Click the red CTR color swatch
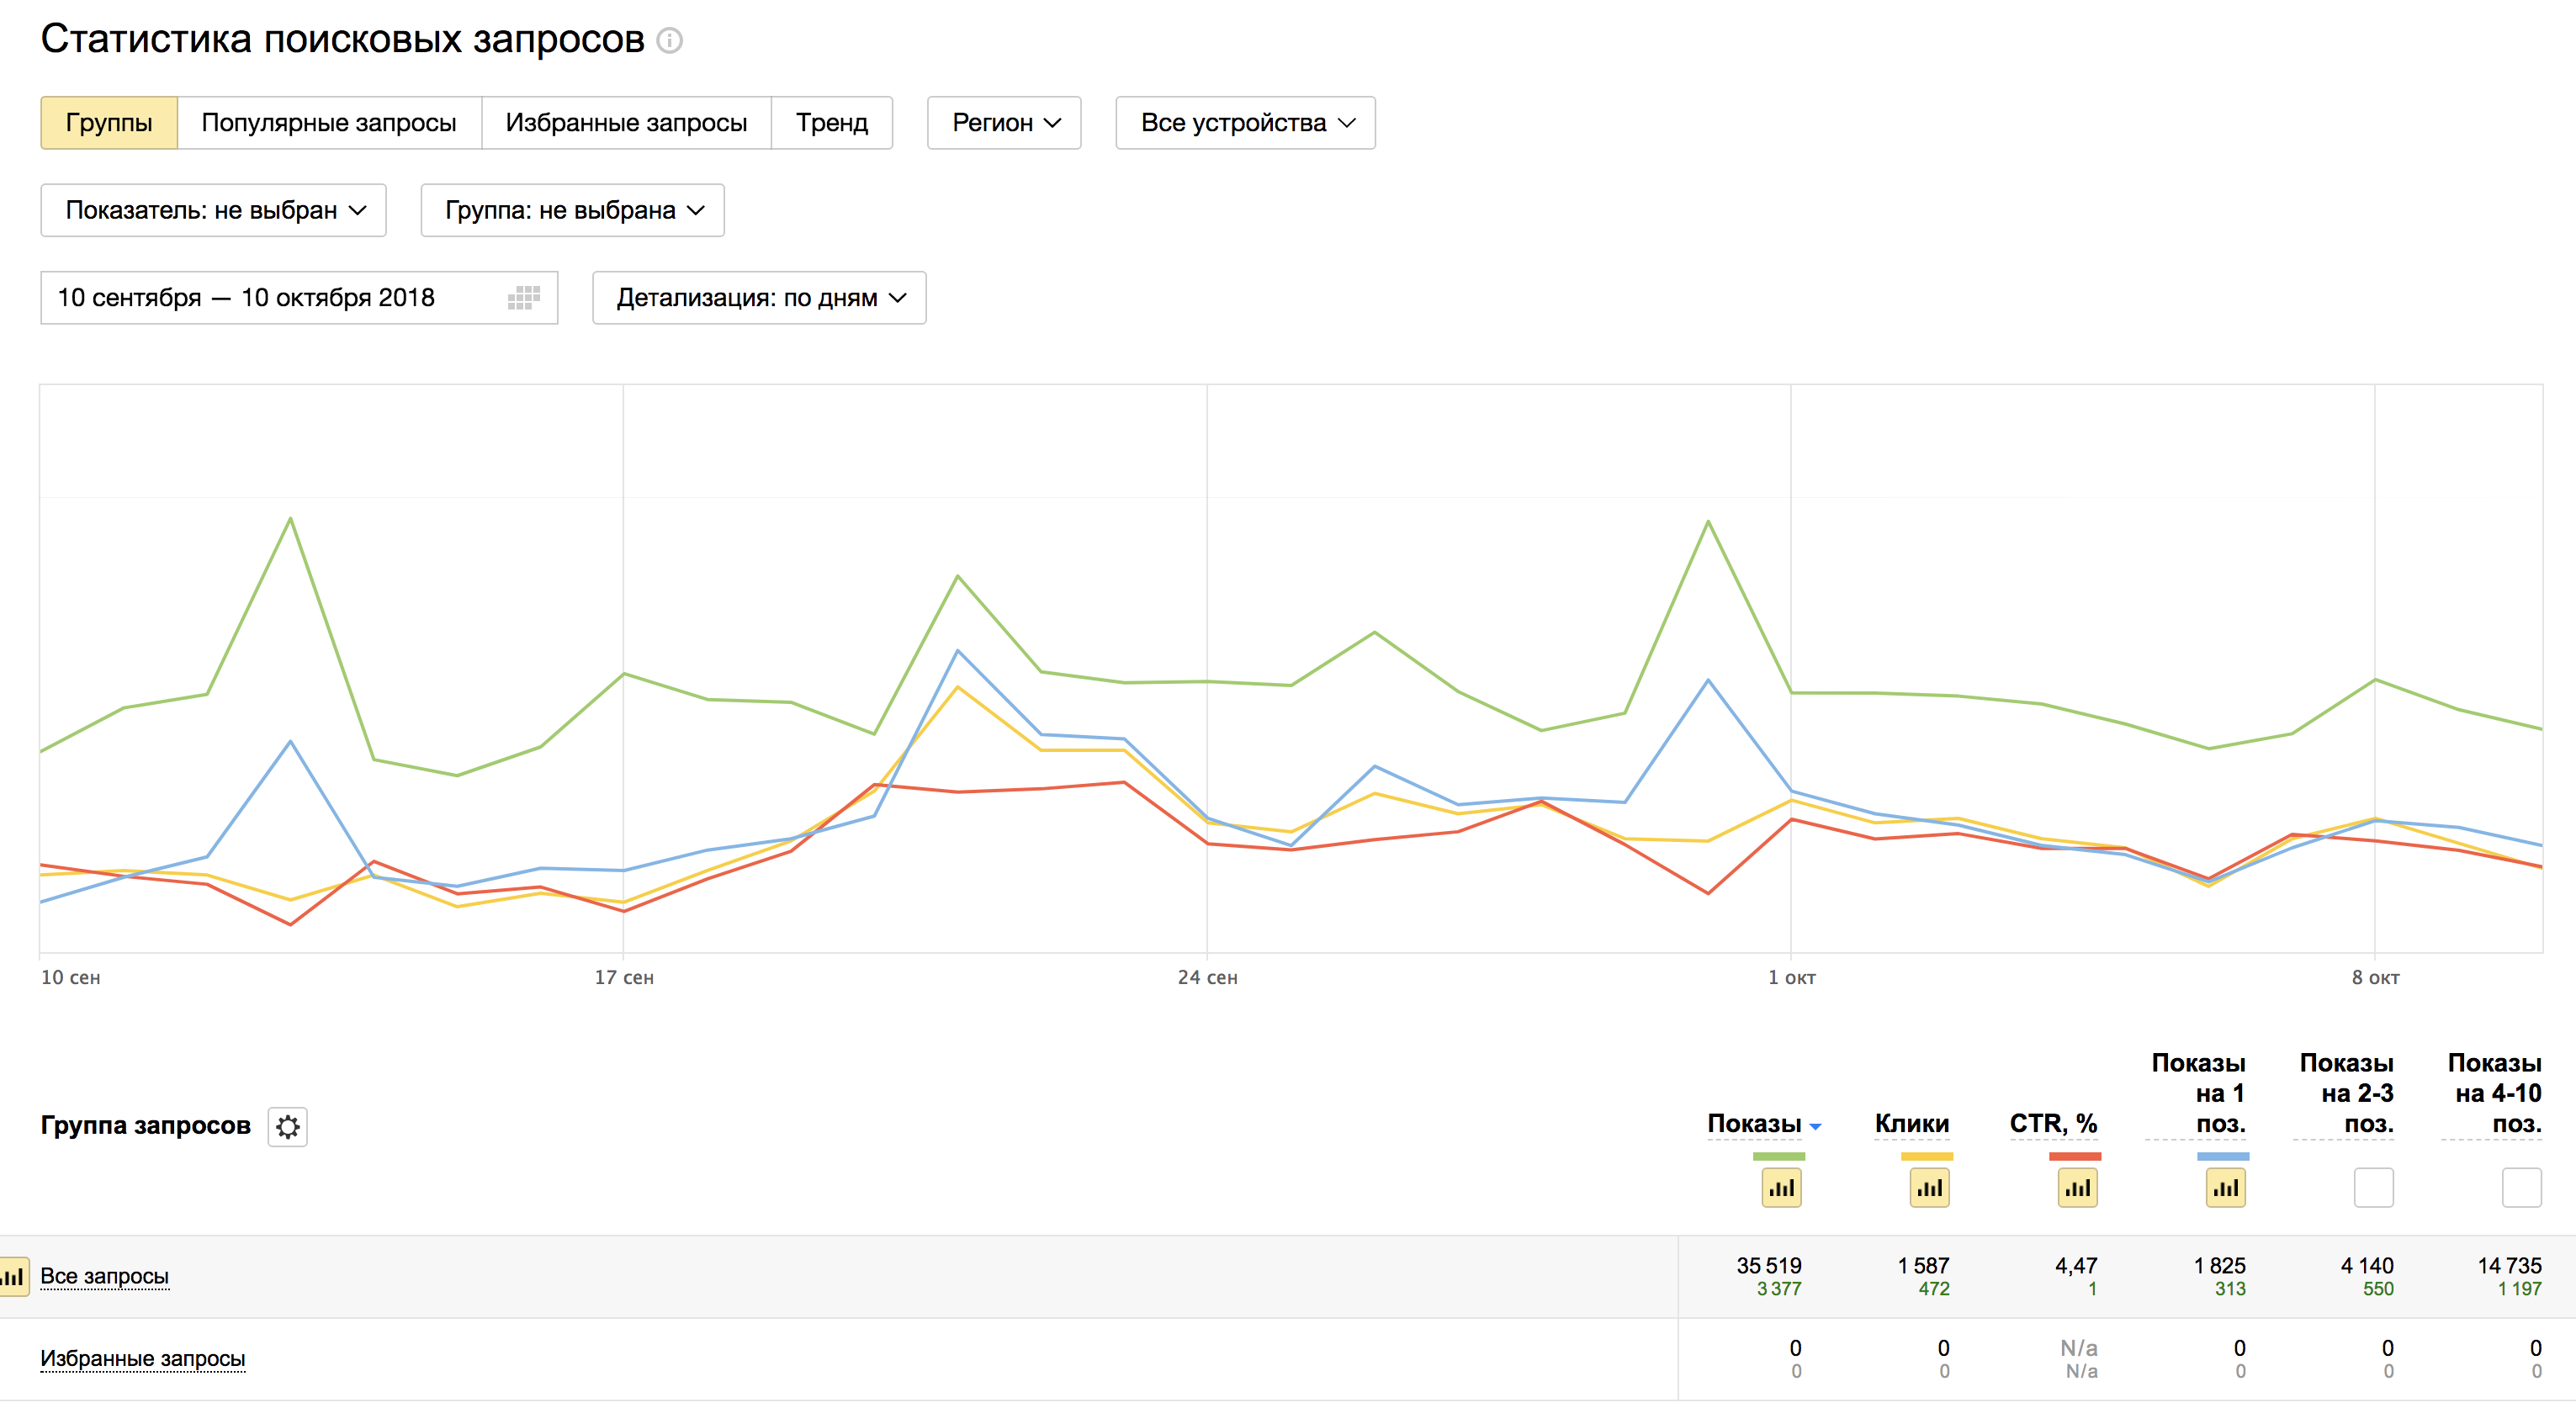 (2074, 1157)
